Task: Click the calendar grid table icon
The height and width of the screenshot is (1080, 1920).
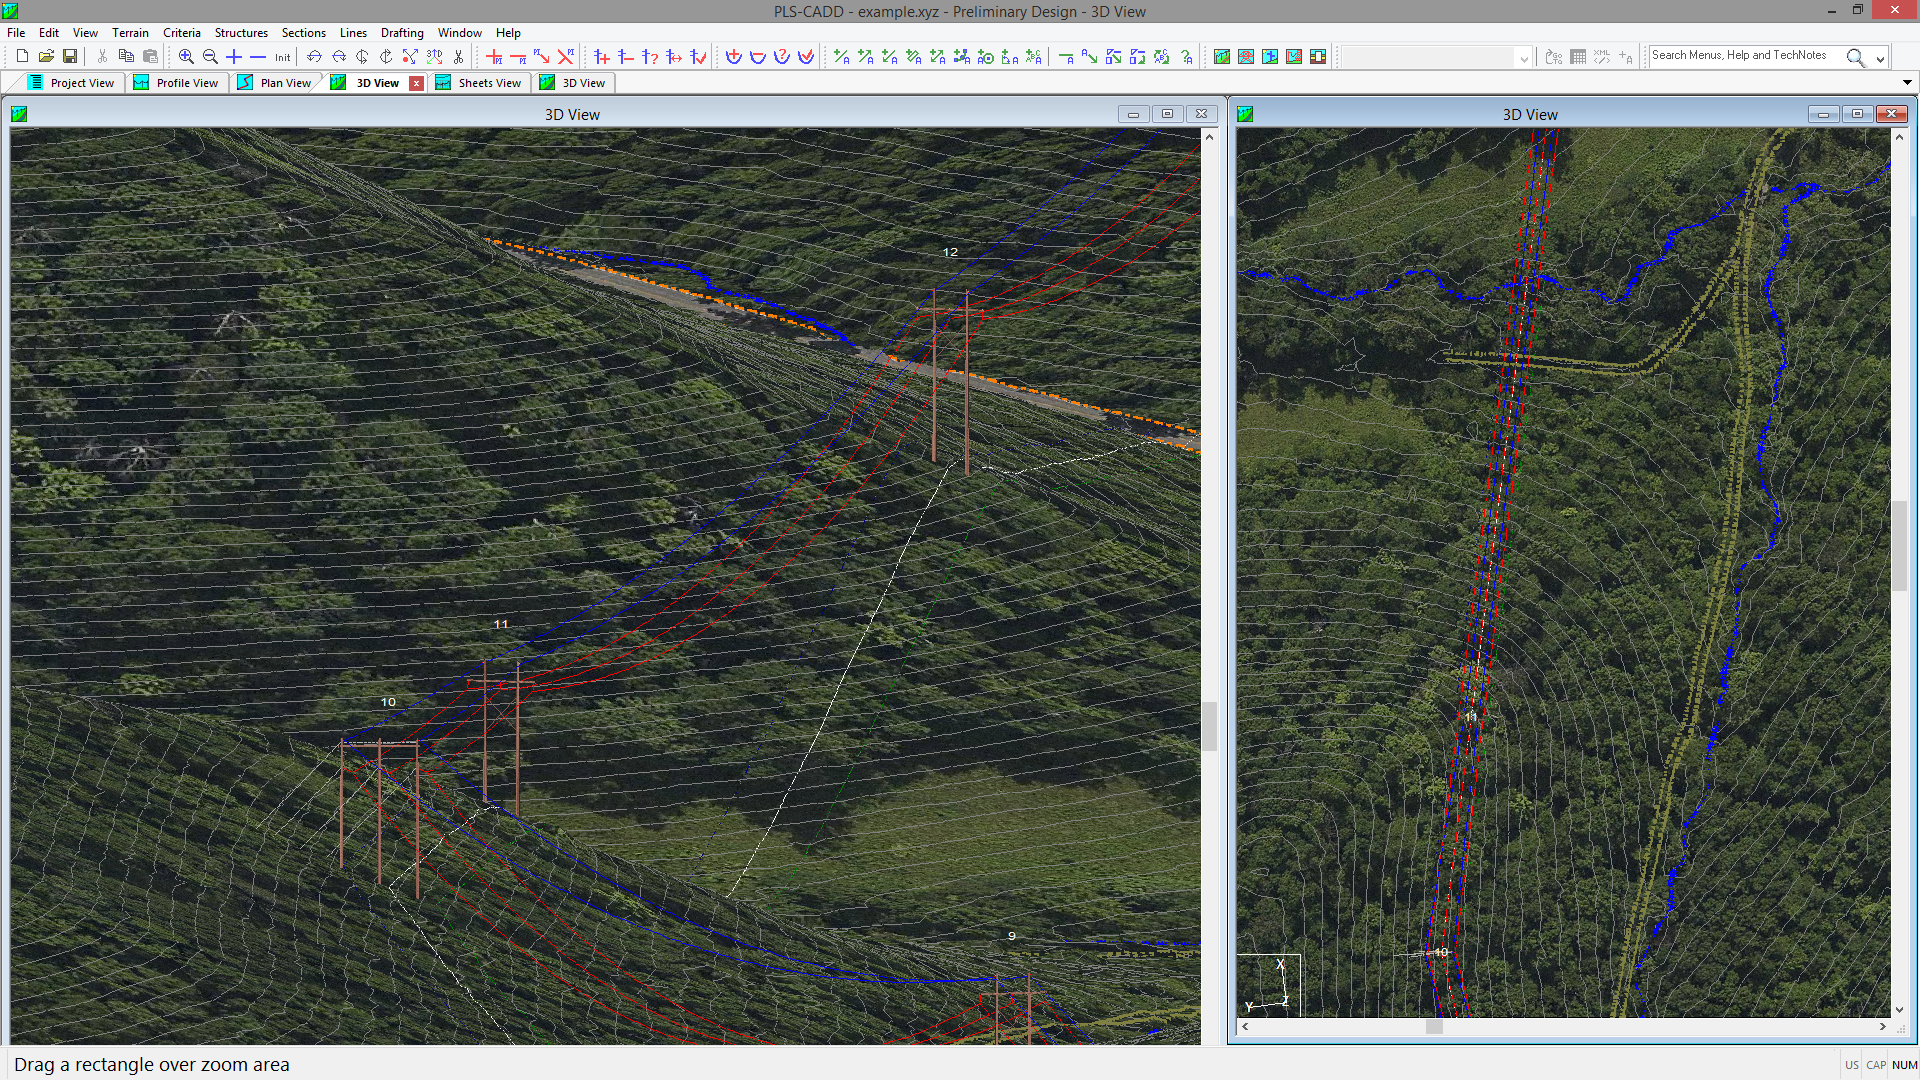Action: (x=1578, y=57)
